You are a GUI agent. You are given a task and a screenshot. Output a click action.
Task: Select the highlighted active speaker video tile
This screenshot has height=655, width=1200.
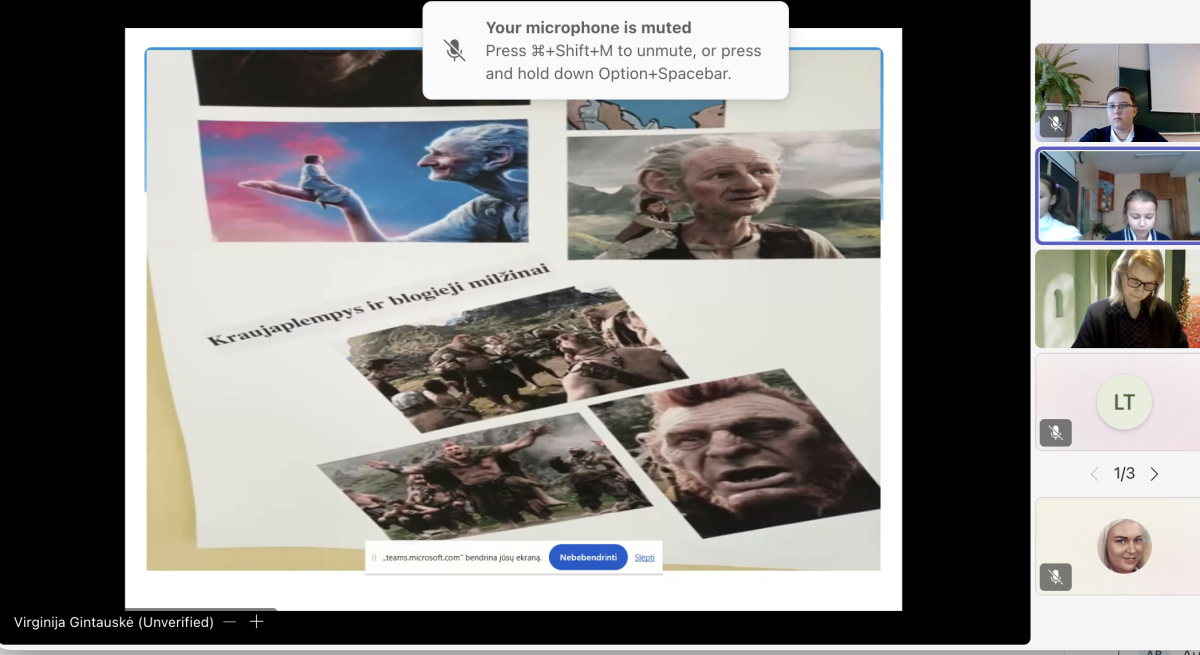tap(1117, 196)
